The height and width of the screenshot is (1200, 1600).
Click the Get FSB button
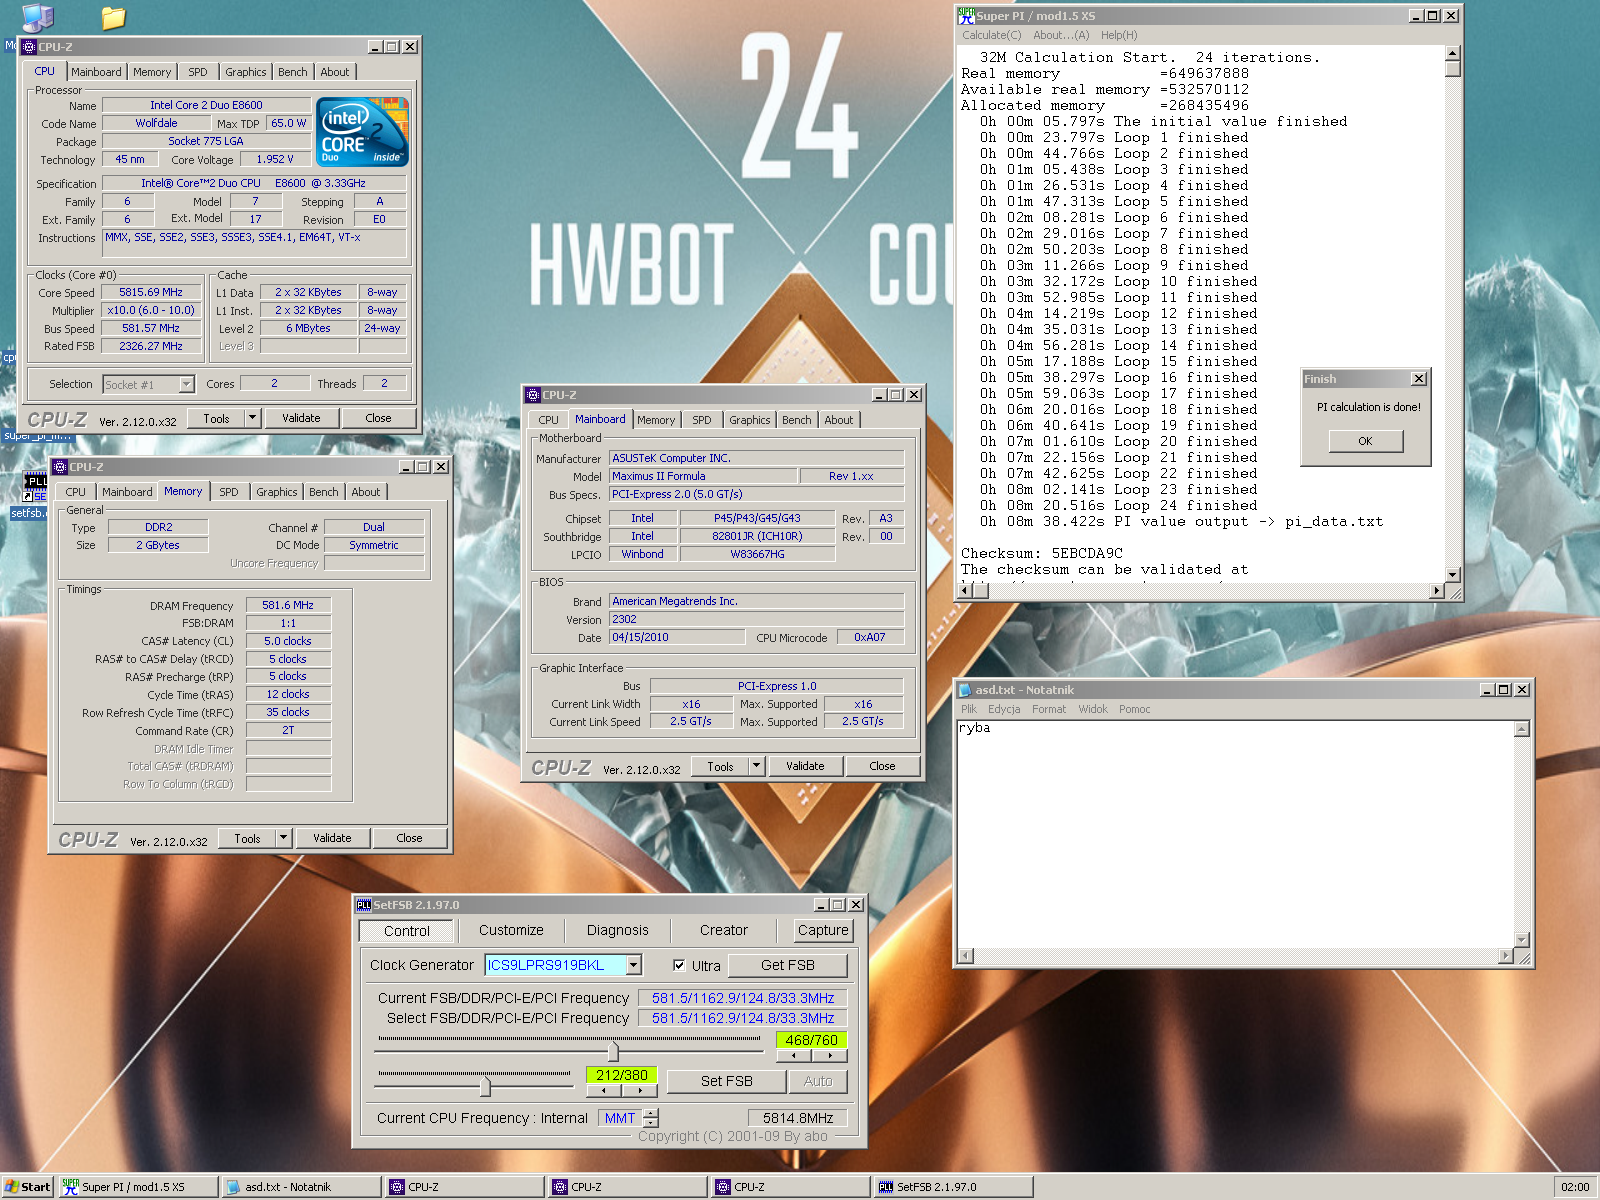tap(788, 965)
